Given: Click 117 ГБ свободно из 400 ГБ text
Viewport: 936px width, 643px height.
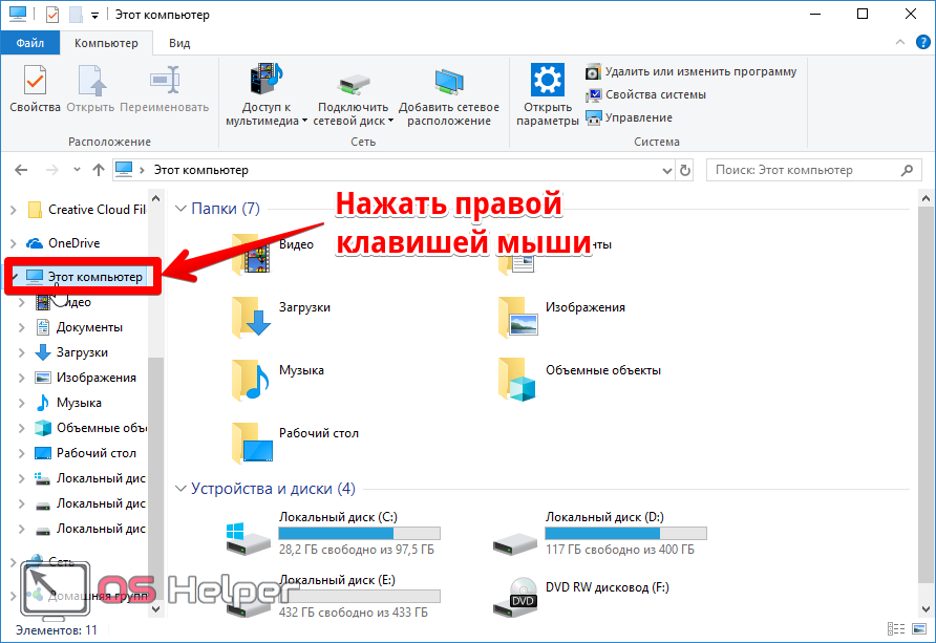Looking at the screenshot, I should click(620, 549).
